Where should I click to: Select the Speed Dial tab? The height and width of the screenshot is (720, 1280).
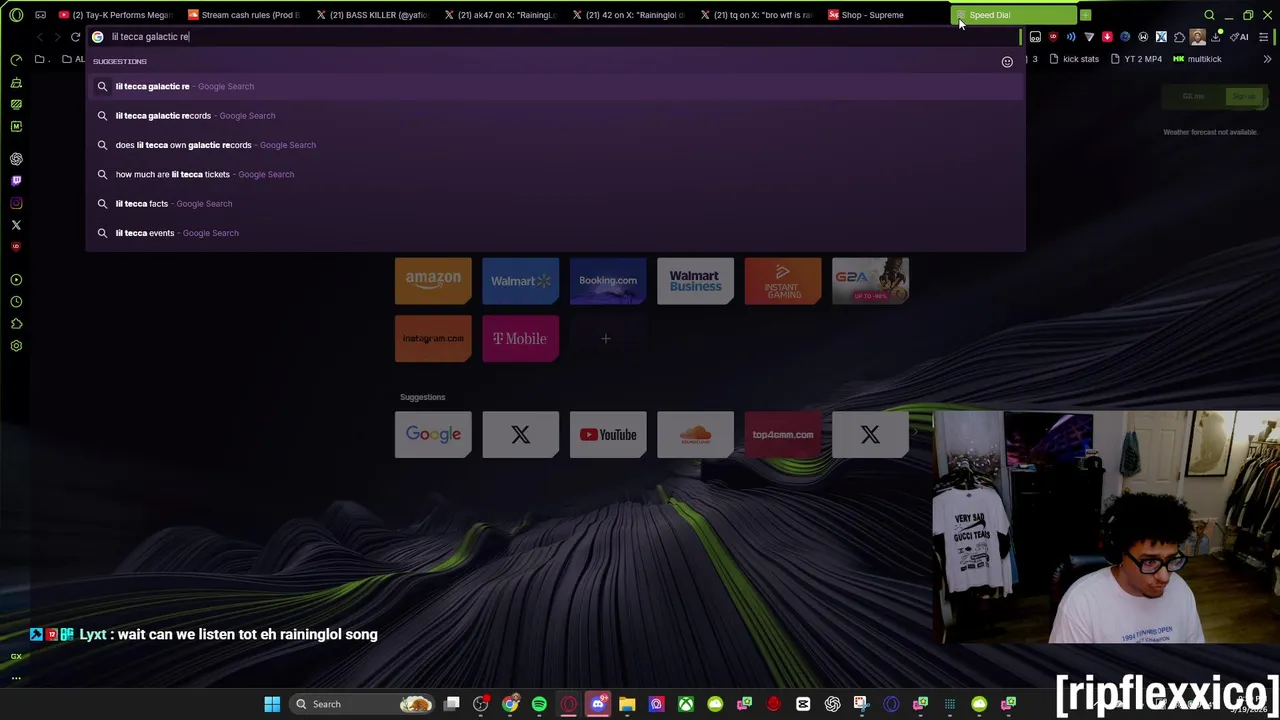[1013, 15]
